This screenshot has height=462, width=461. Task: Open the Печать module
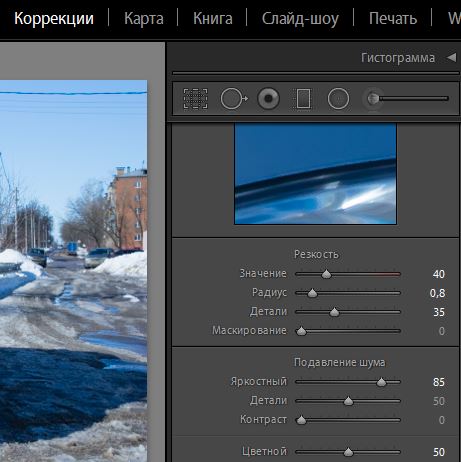[393, 18]
